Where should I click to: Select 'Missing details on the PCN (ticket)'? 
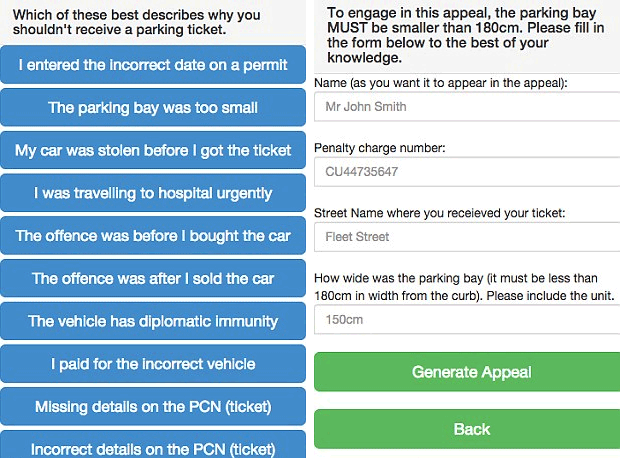153,407
